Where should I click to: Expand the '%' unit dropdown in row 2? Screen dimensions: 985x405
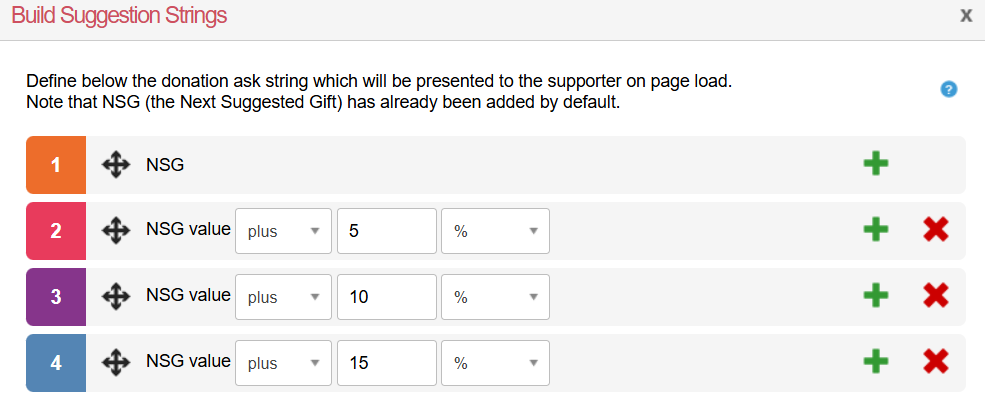coord(495,231)
